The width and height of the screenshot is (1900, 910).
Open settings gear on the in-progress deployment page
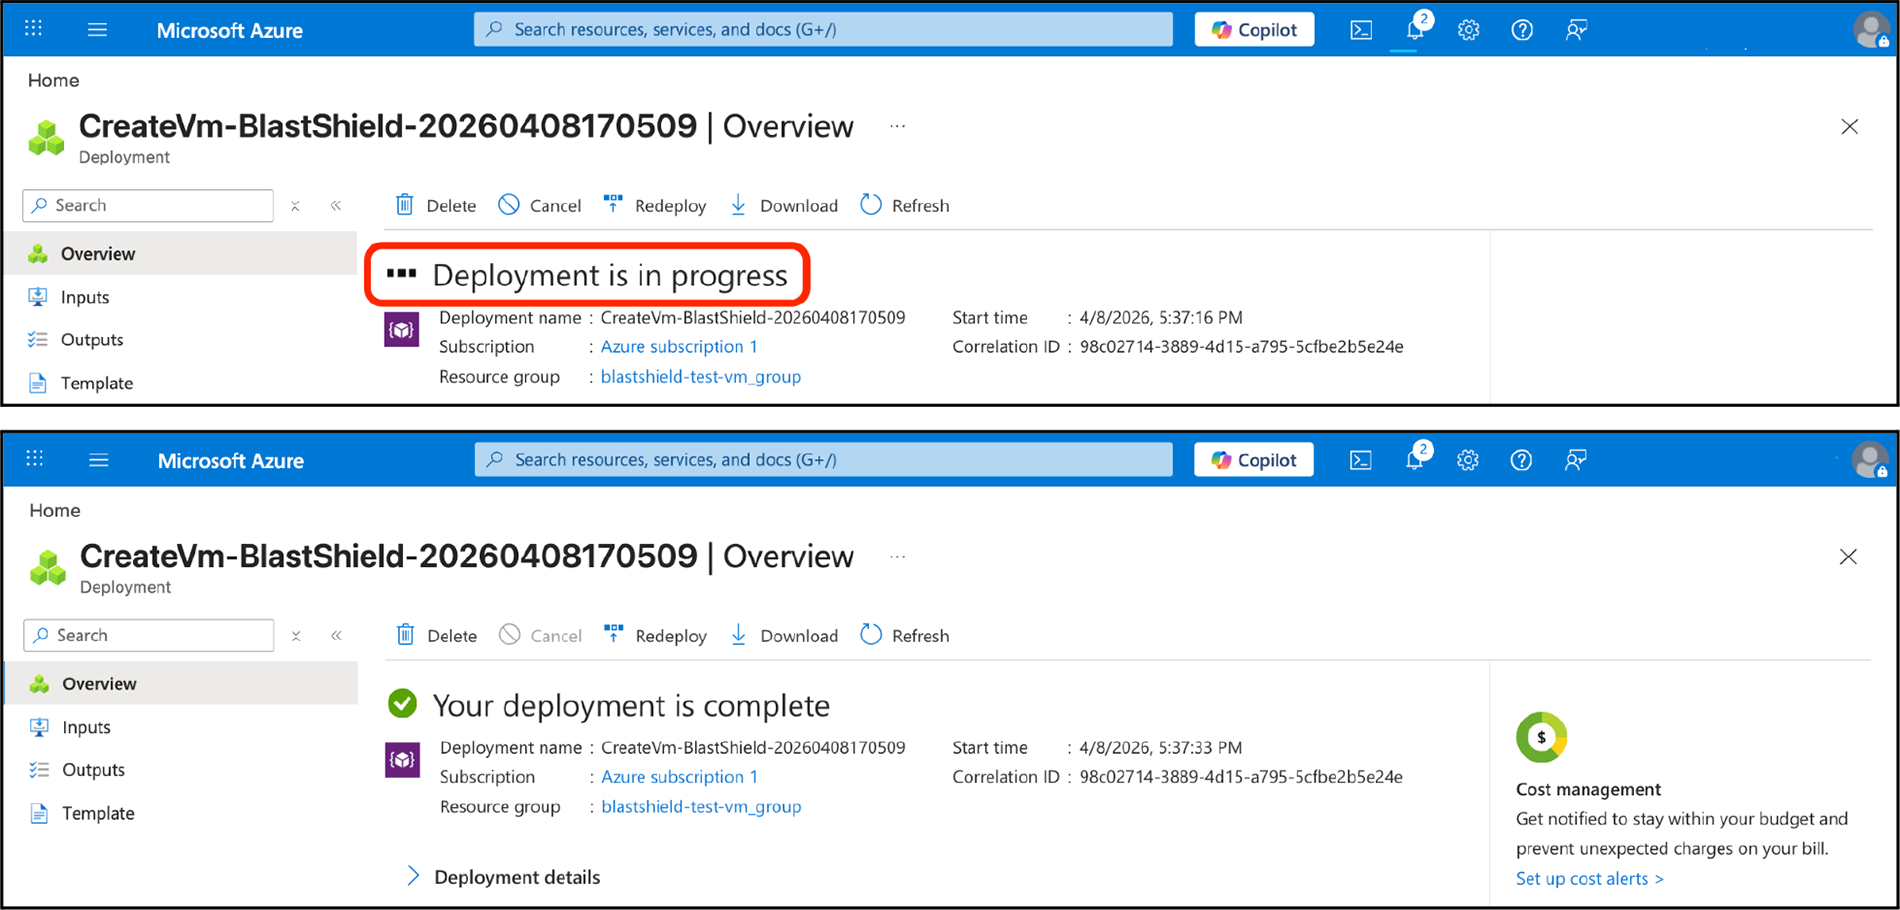click(1468, 30)
